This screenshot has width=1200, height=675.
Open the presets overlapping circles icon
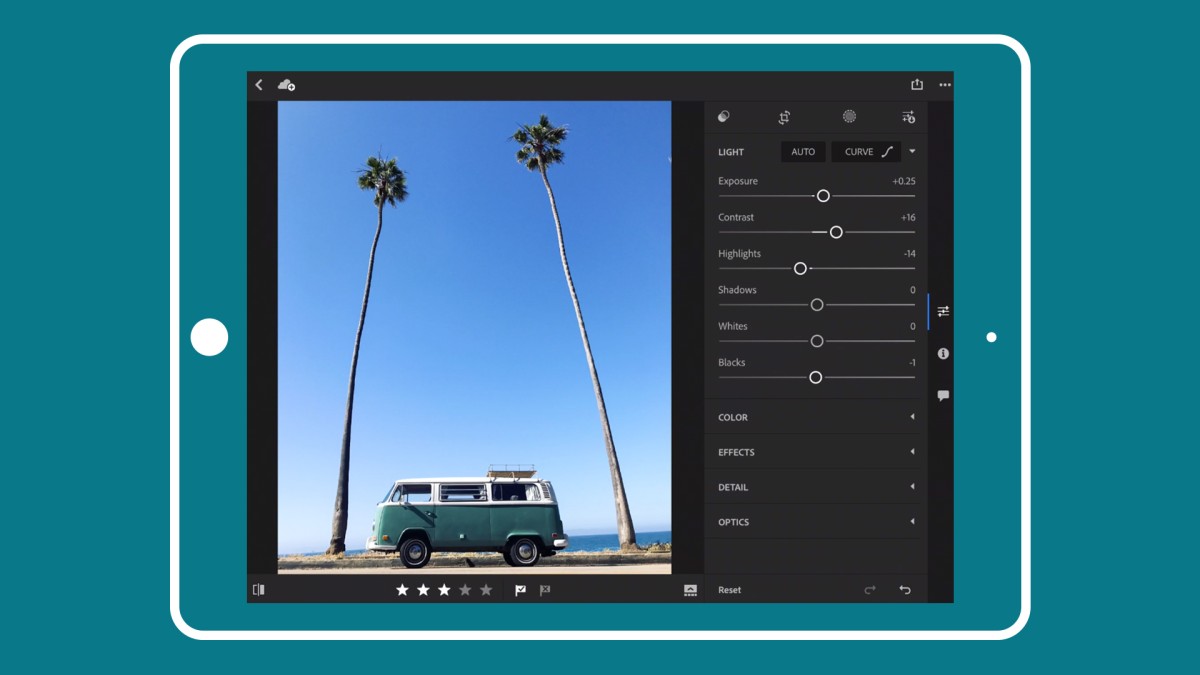(724, 116)
